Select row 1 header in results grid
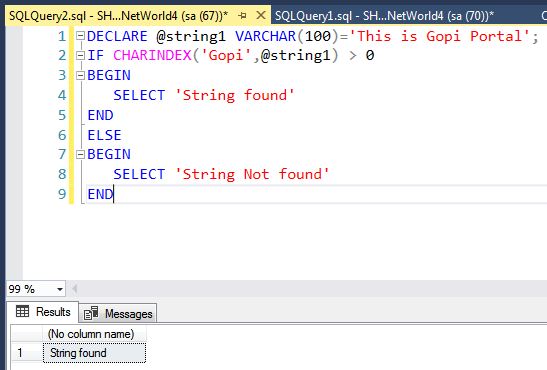 [x=27, y=353]
